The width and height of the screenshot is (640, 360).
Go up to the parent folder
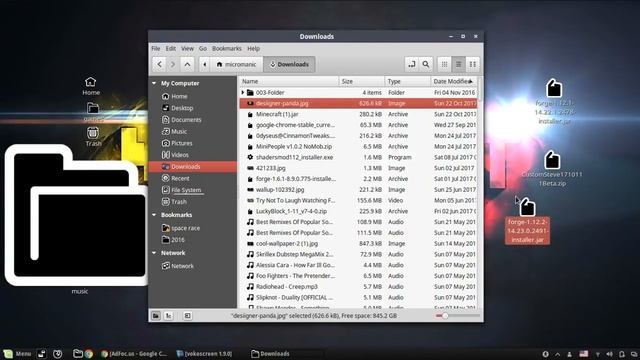pos(187,64)
